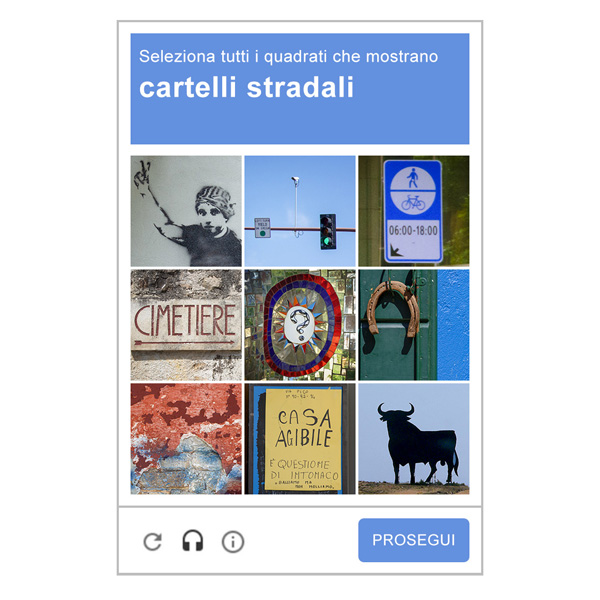Click the PROSEGUI button
Viewport: 600px width, 600px height.
click(413, 540)
